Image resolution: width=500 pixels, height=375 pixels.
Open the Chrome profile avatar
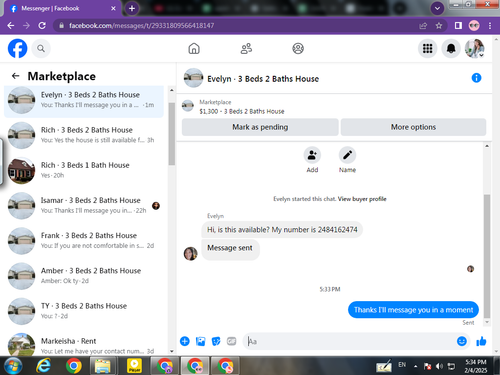(474, 26)
